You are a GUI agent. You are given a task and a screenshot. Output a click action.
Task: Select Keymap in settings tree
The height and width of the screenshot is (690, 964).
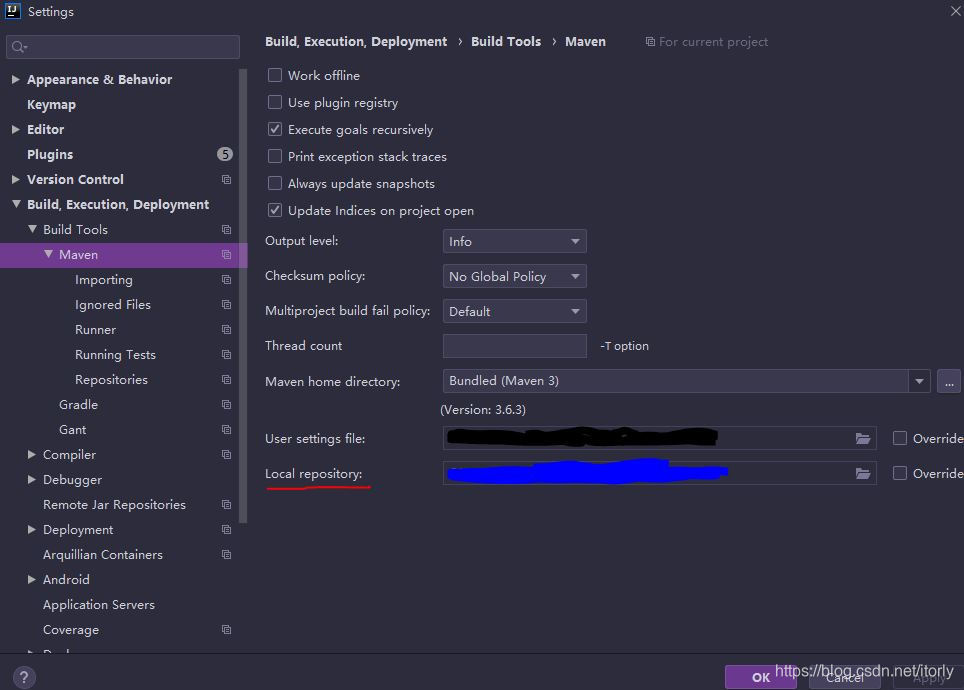[51, 105]
